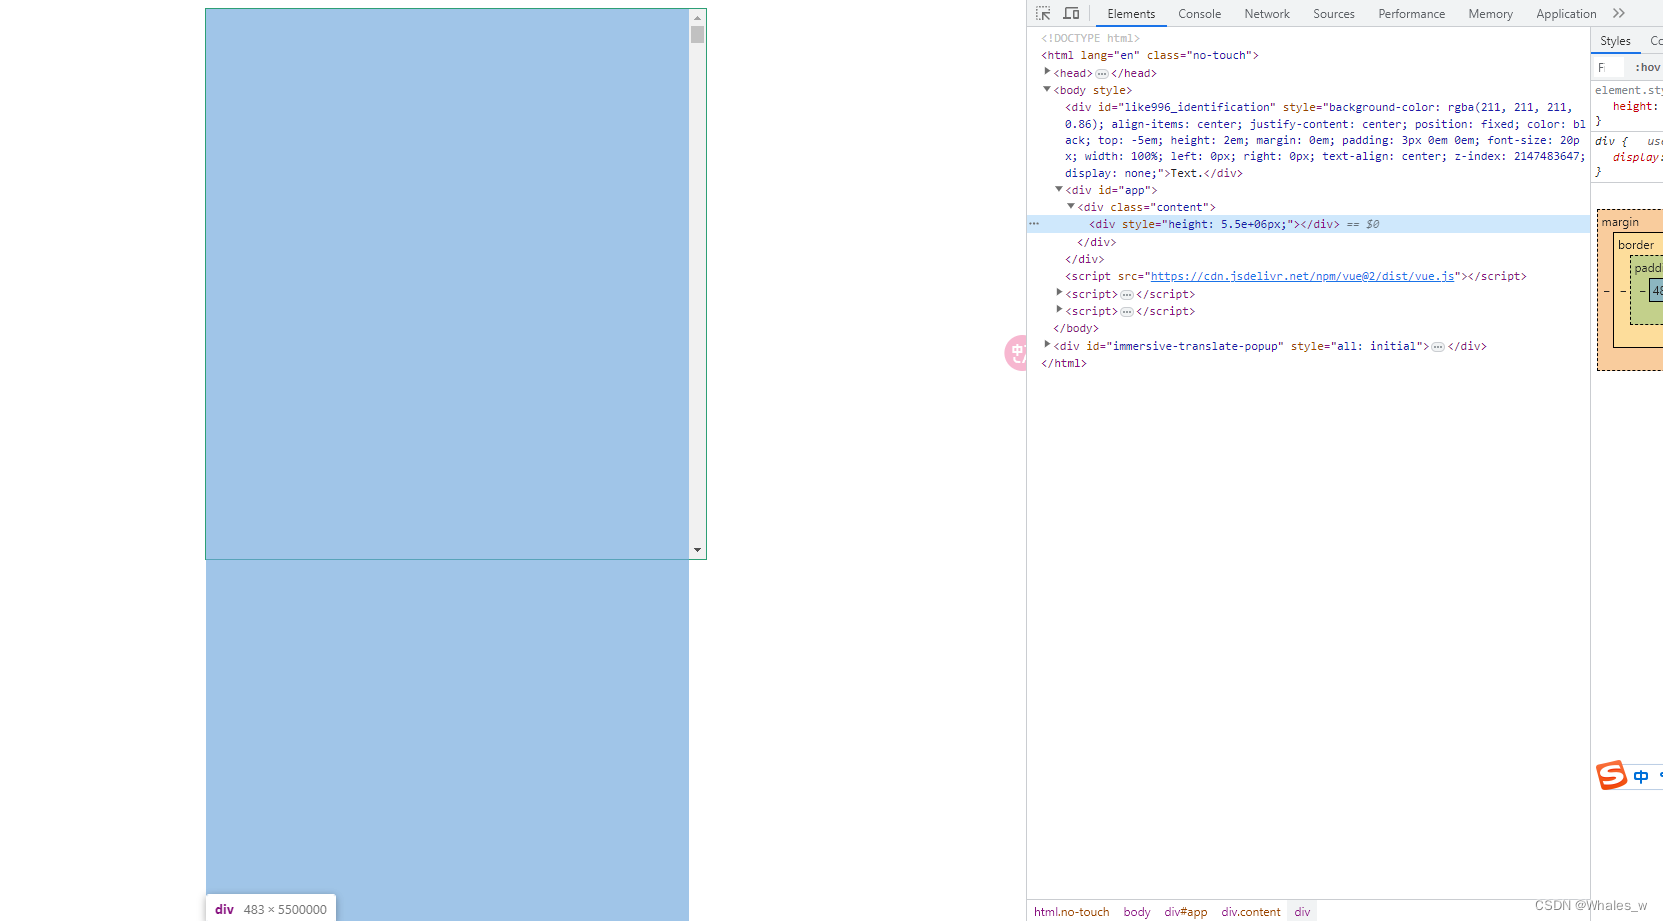Collapse the div class content node
1663x921 pixels.
[1071, 206]
